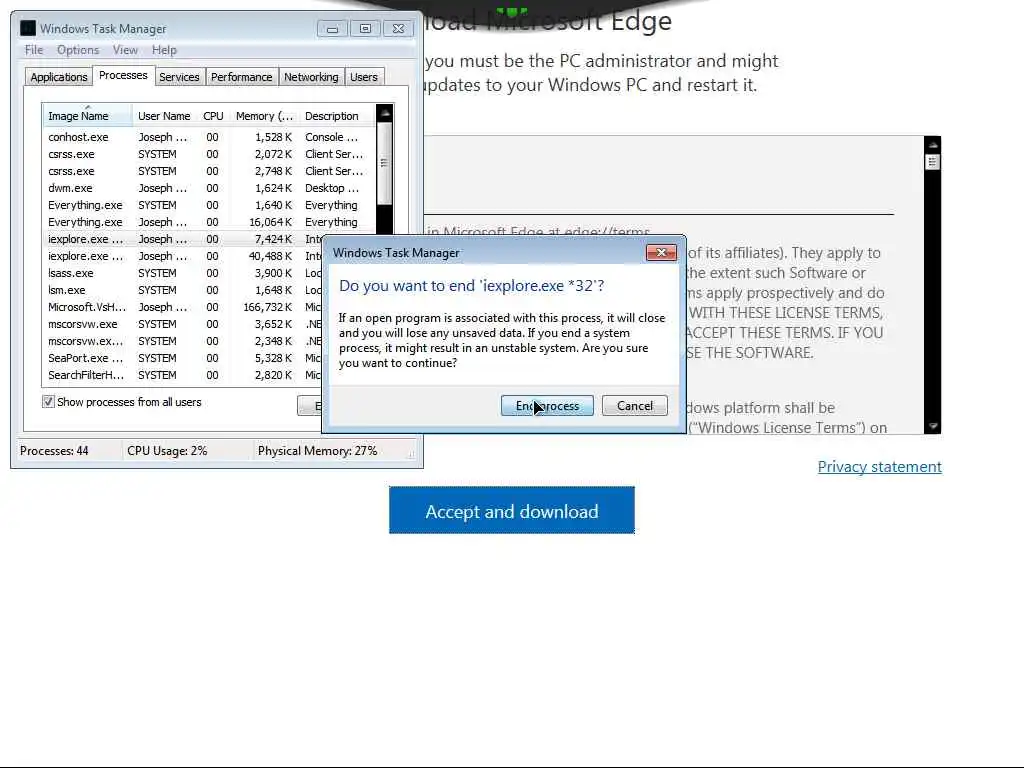Click the license terms scrollbar thumb
This screenshot has height=768, width=1024.
pos(933,162)
